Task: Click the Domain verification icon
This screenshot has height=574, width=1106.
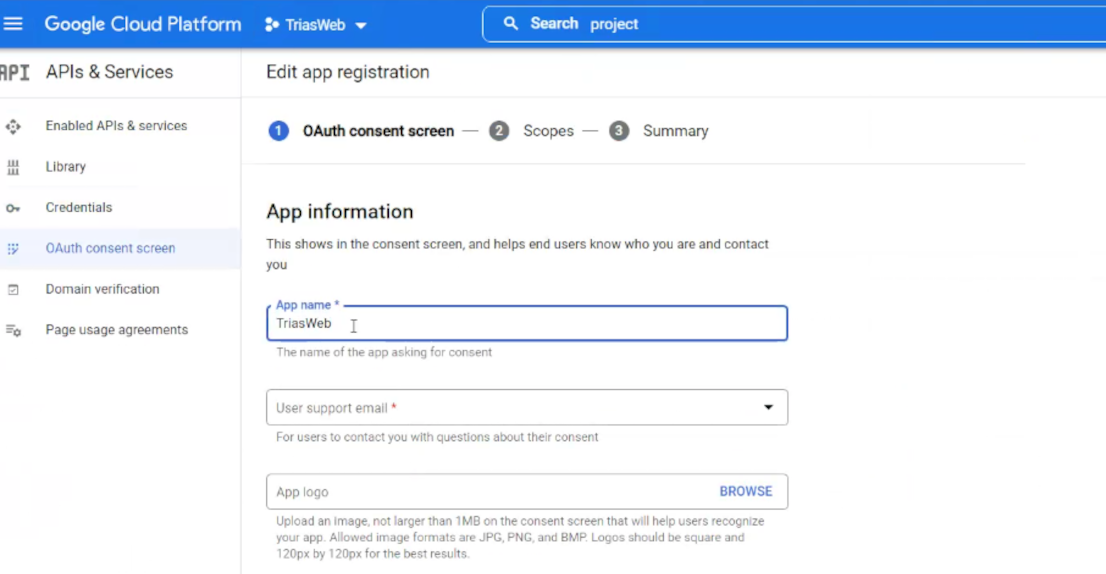Action: (x=13, y=290)
